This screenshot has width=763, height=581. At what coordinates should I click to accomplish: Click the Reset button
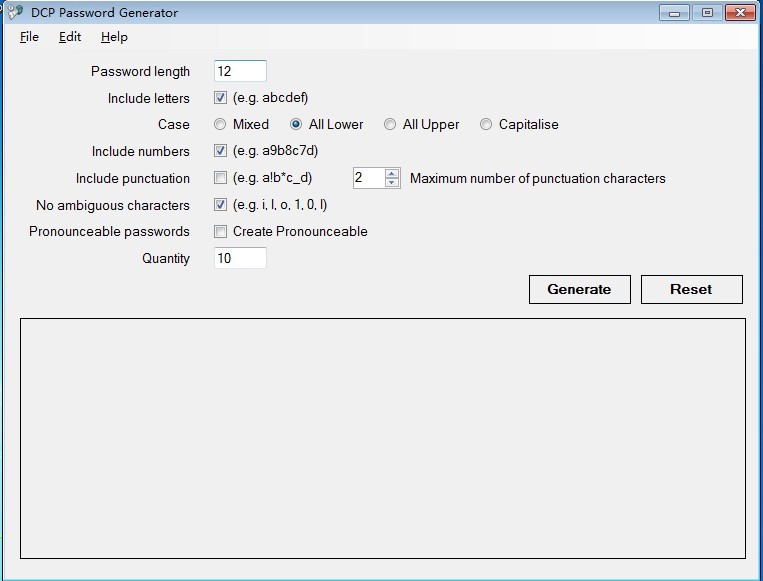[691, 289]
